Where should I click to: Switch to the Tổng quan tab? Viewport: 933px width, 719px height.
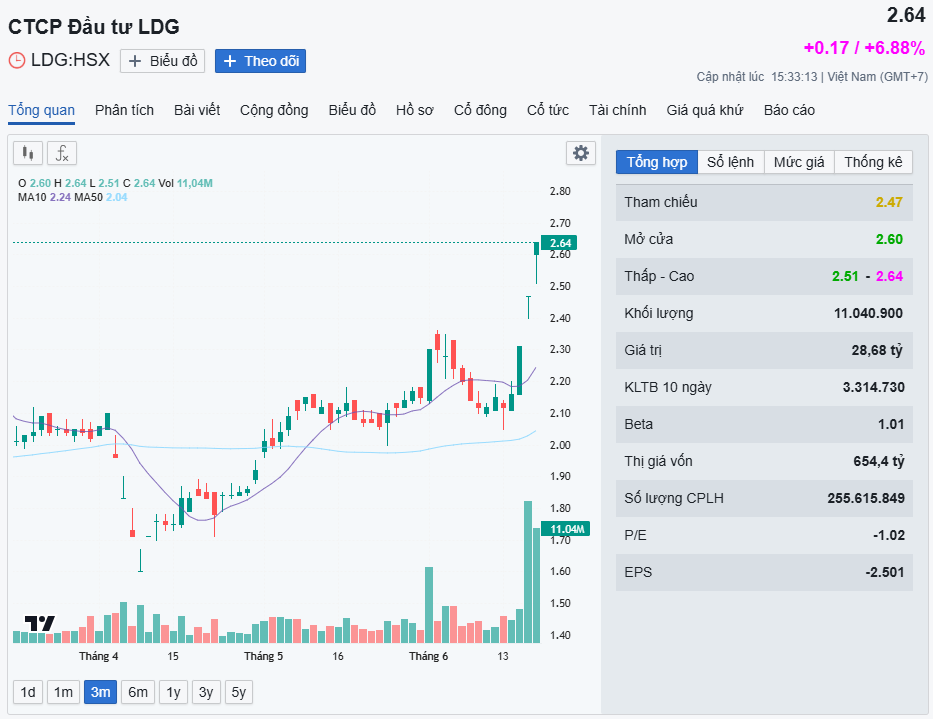pyautogui.click(x=42, y=110)
